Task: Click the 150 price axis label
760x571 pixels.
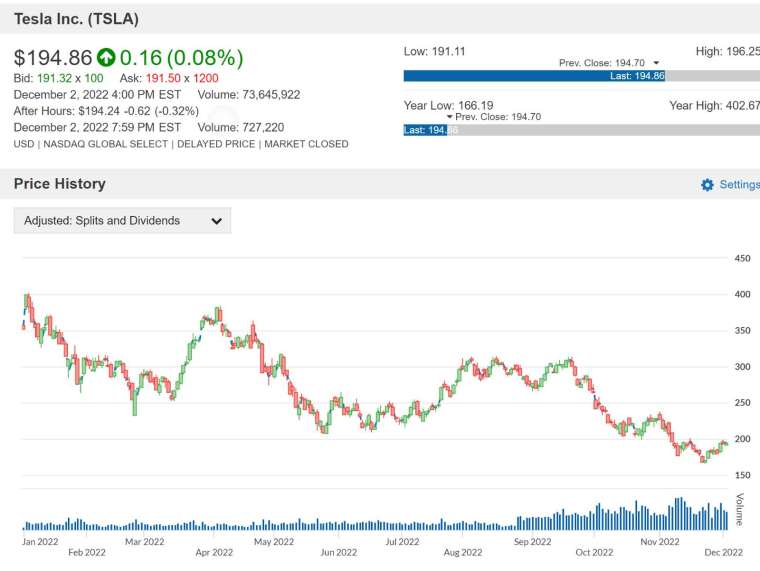Action: [742, 476]
